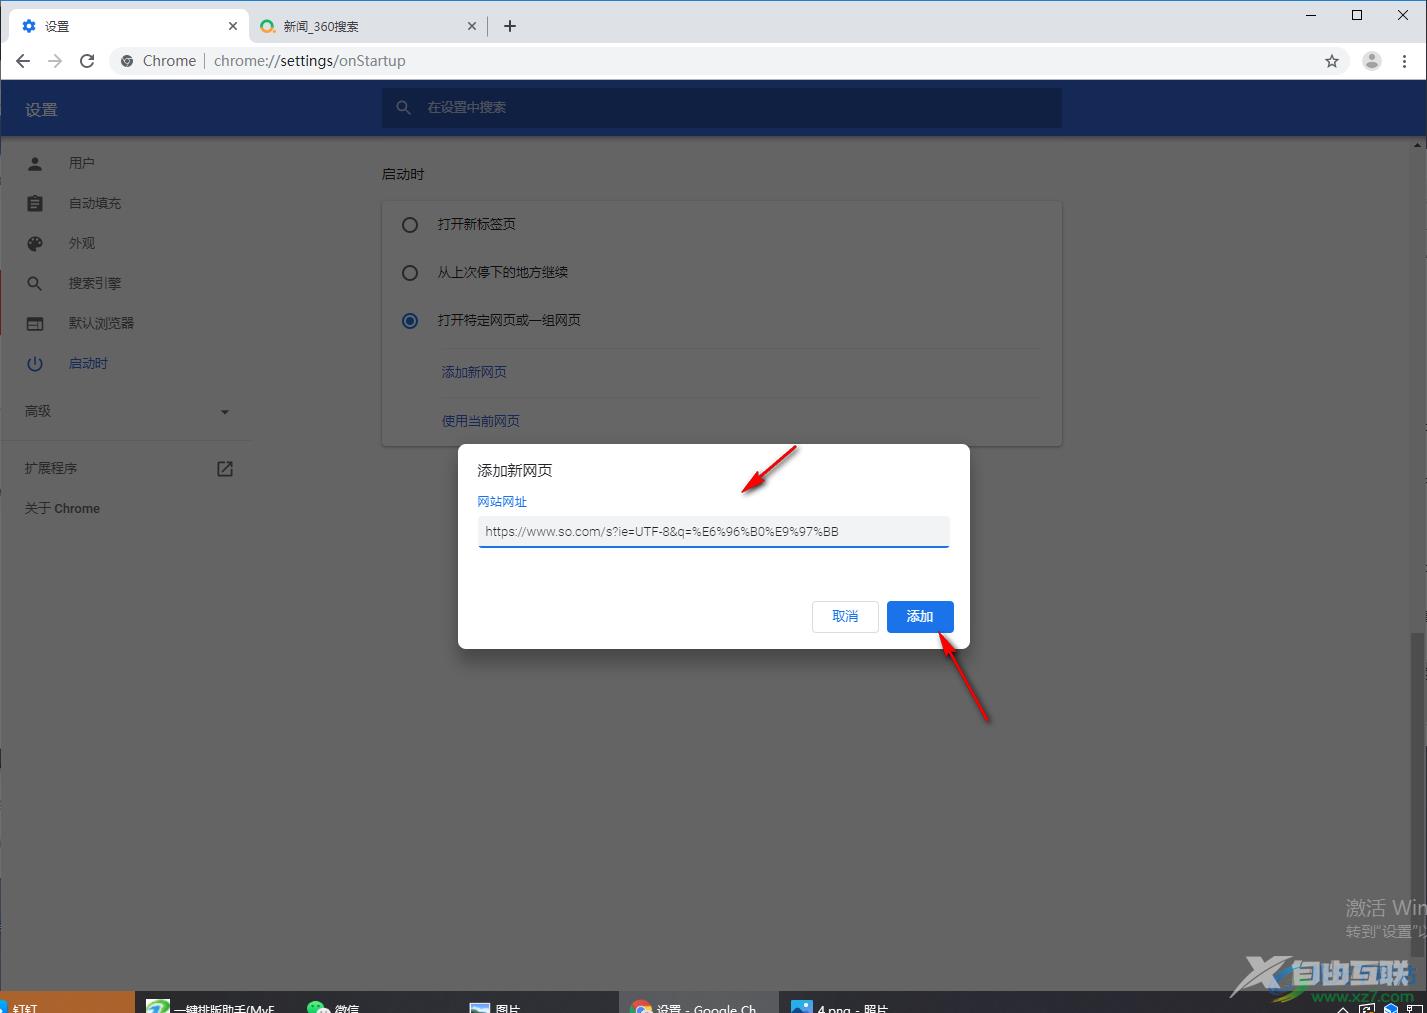
Task: Click the palette icon beside 外观
Action: click(35, 243)
